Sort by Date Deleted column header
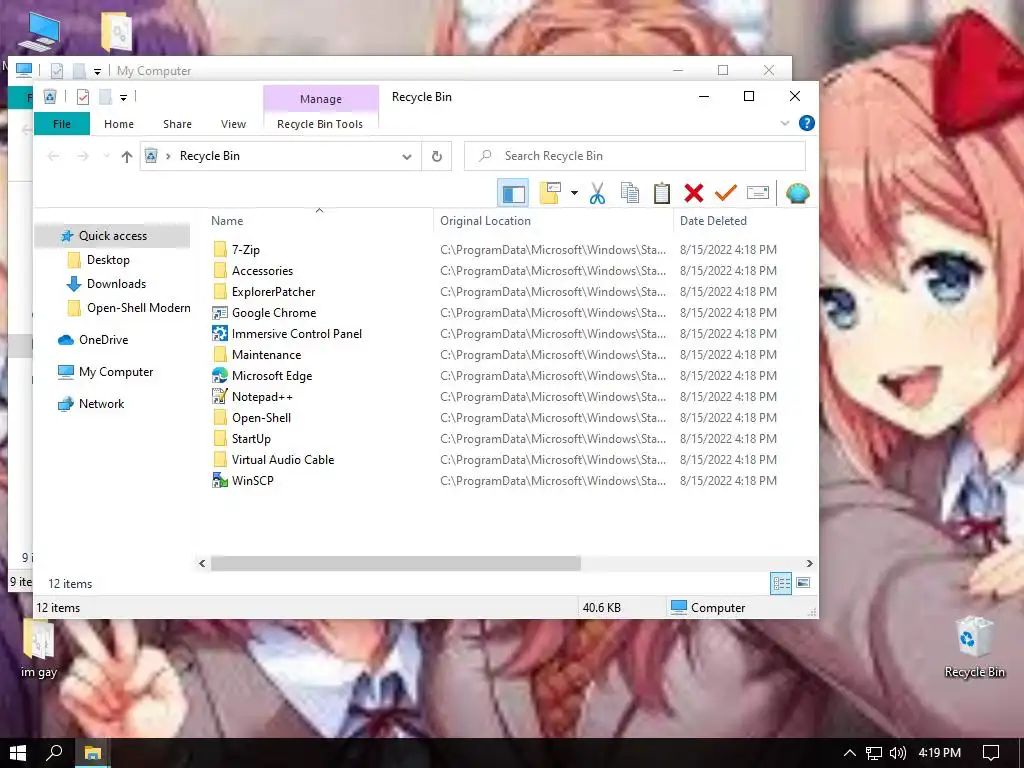The width and height of the screenshot is (1024, 768). click(713, 221)
